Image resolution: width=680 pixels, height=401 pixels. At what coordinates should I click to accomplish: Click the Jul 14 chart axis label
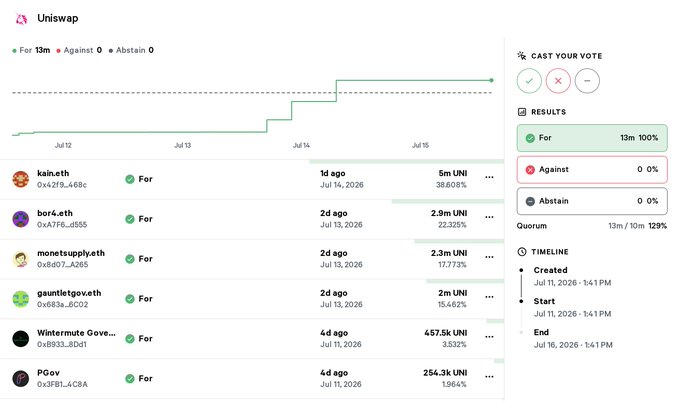click(x=301, y=145)
